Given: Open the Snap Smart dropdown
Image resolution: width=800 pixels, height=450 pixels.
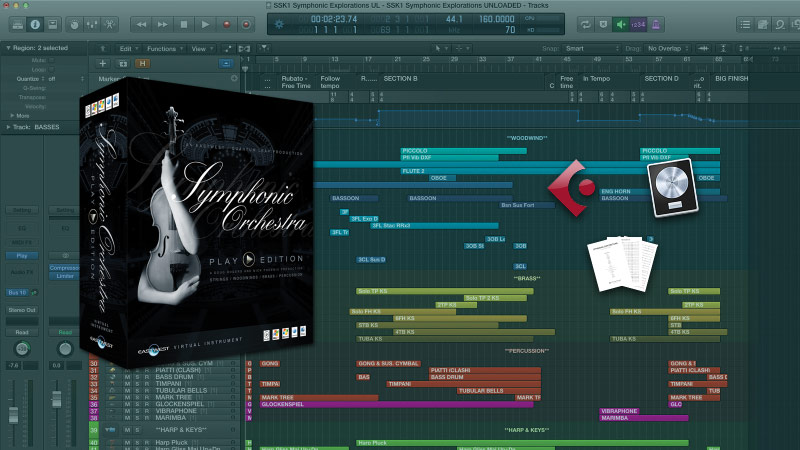Looking at the screenshot, I should (592, 48).
